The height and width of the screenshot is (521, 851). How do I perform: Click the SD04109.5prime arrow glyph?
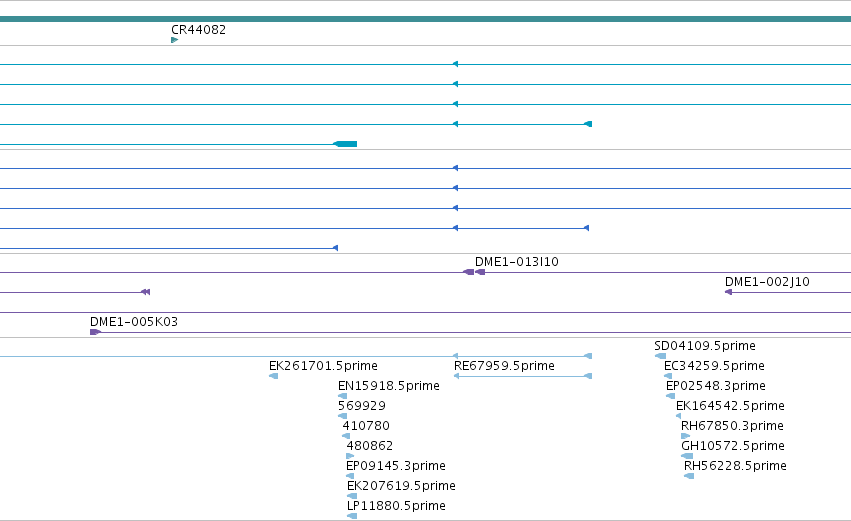coord(660,356)
